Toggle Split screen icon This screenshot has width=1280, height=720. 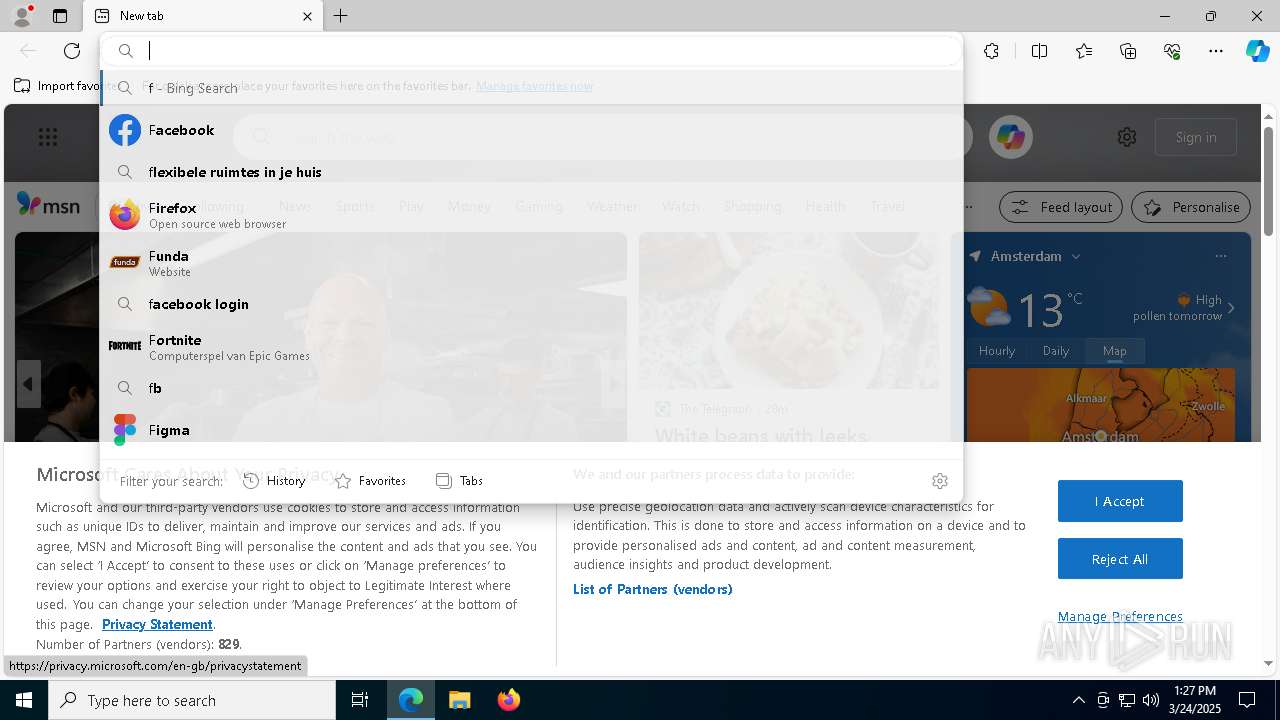1040,51
